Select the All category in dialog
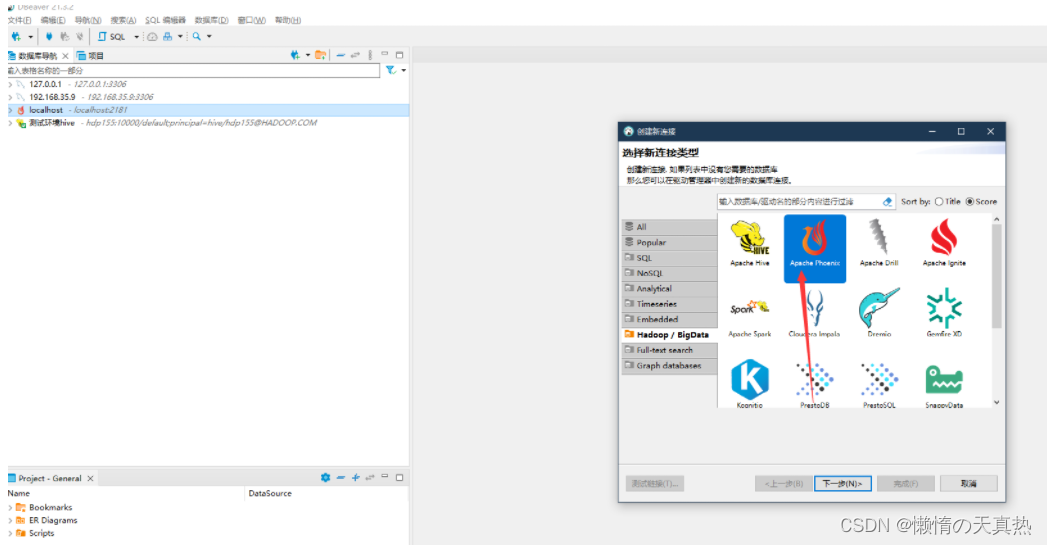This screenshot has width=1047, height=545. coord(669,227)
